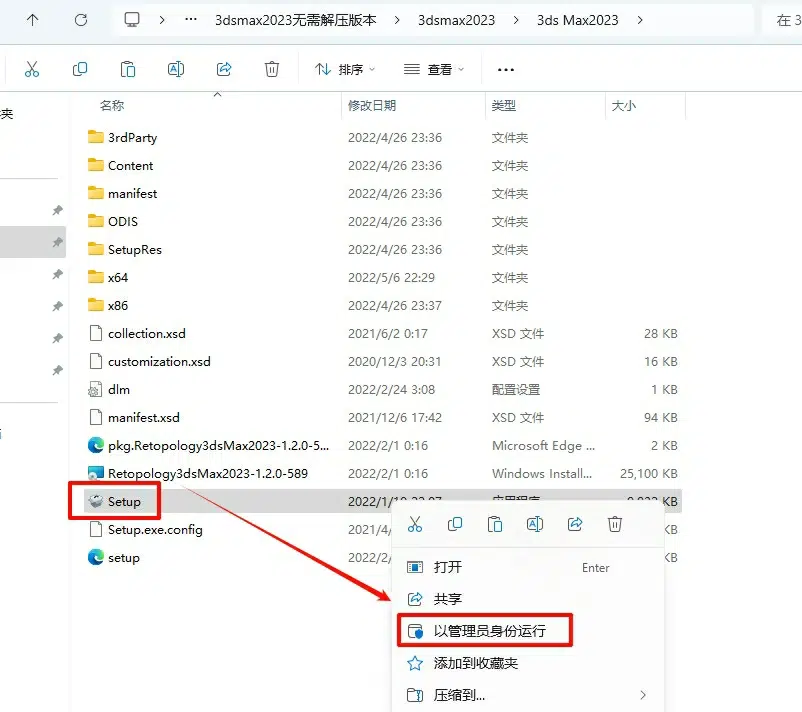Viewport: 802px width, 712px height.
Task: Choose 添加到收藏夹 from the context menu
Action: pos(475,663)
